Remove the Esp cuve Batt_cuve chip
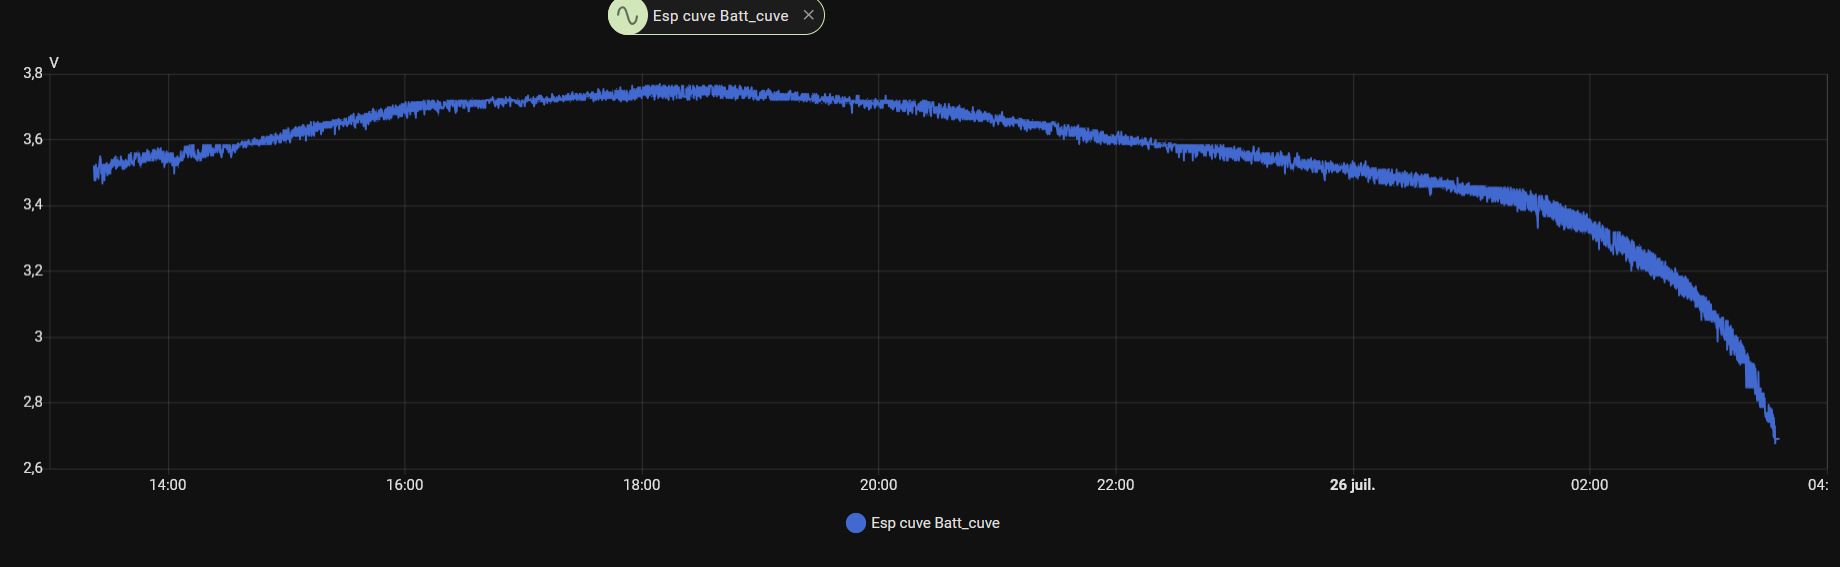1840x567 pixels. [808, 15]
